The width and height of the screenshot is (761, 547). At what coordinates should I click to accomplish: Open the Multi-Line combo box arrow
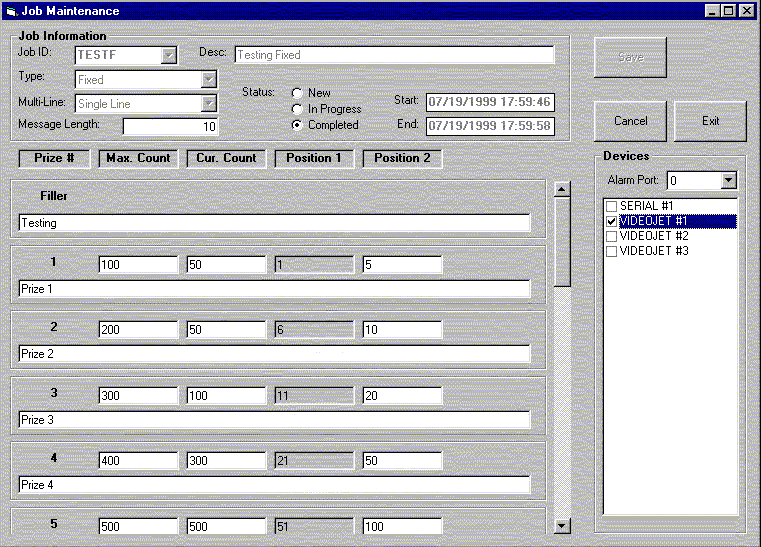click(209, 103)
